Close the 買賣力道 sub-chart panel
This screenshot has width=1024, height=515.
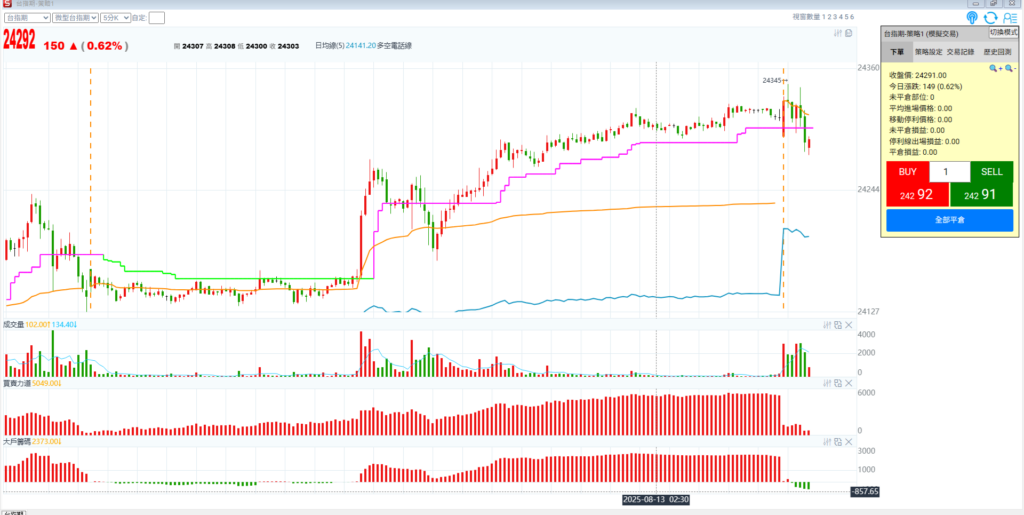[849, 382]
